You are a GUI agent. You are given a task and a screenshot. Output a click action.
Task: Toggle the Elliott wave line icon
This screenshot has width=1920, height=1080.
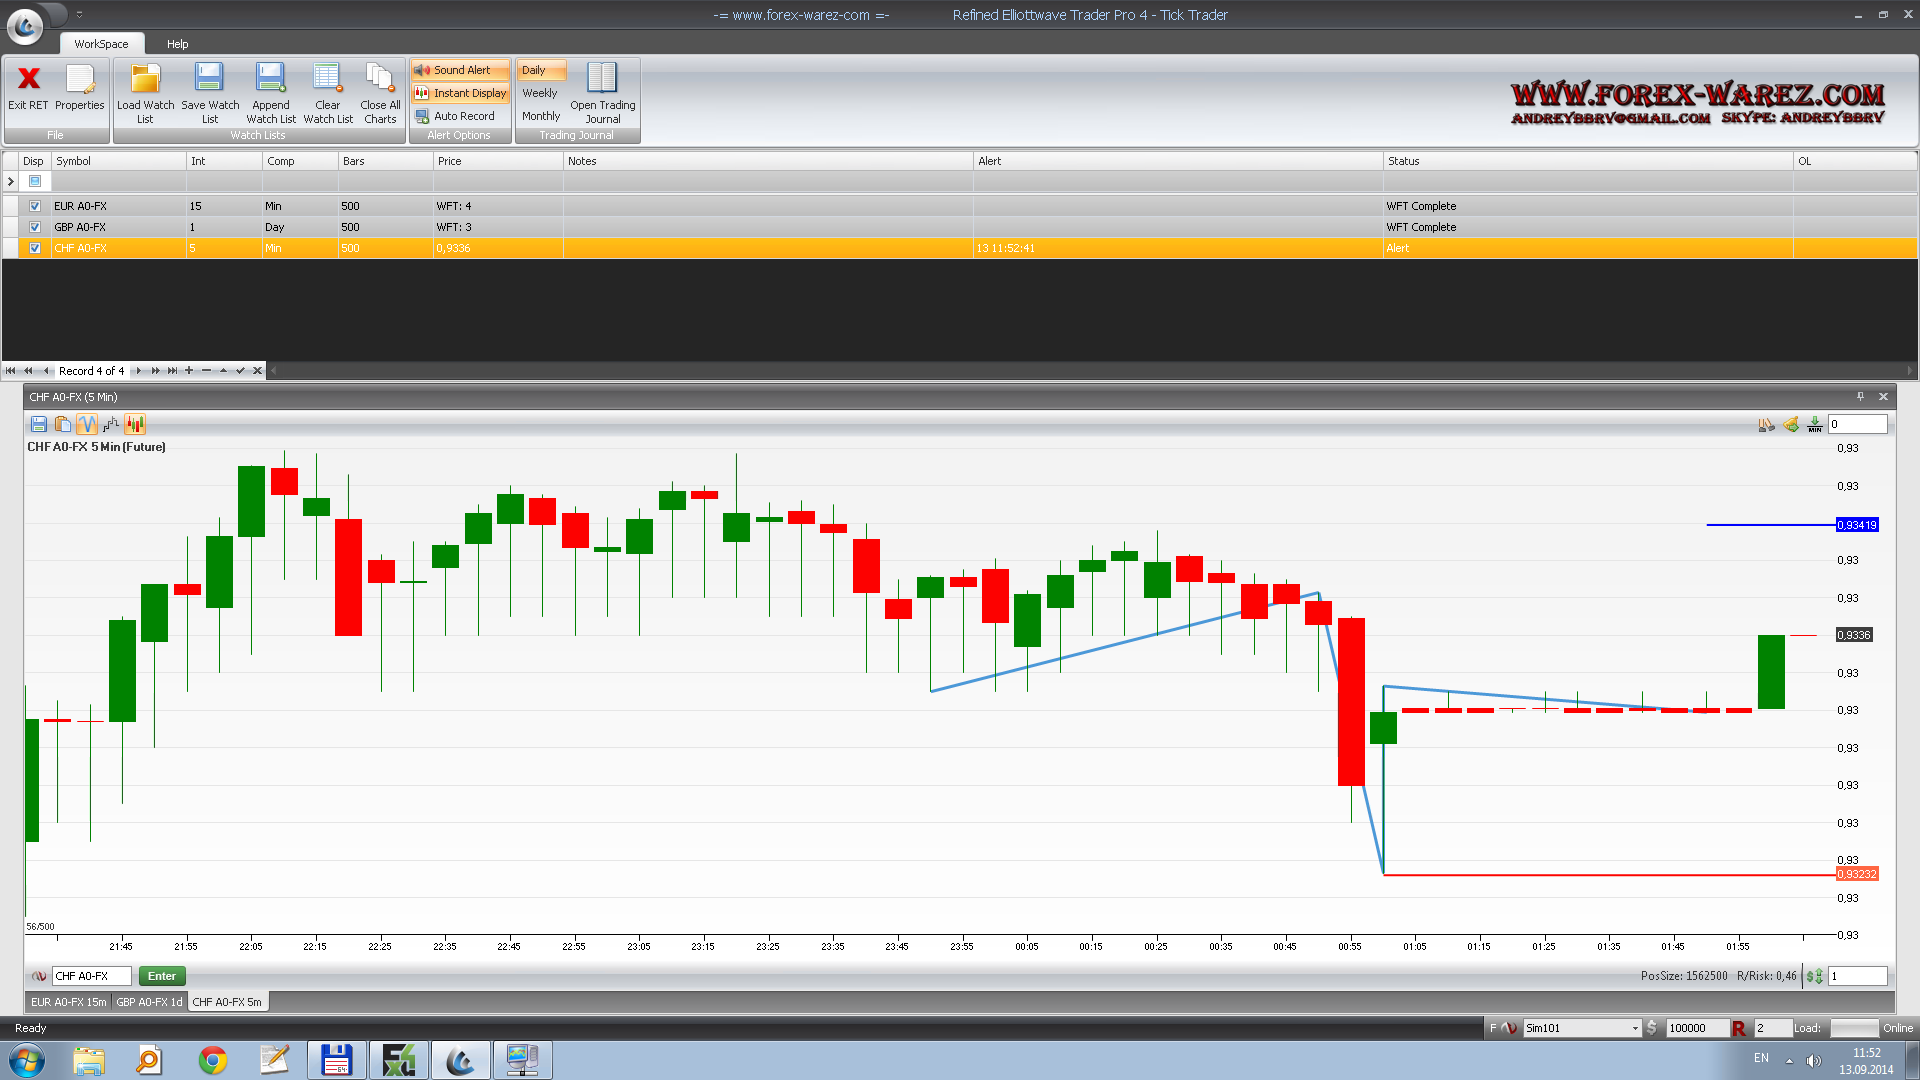point(87,424)
